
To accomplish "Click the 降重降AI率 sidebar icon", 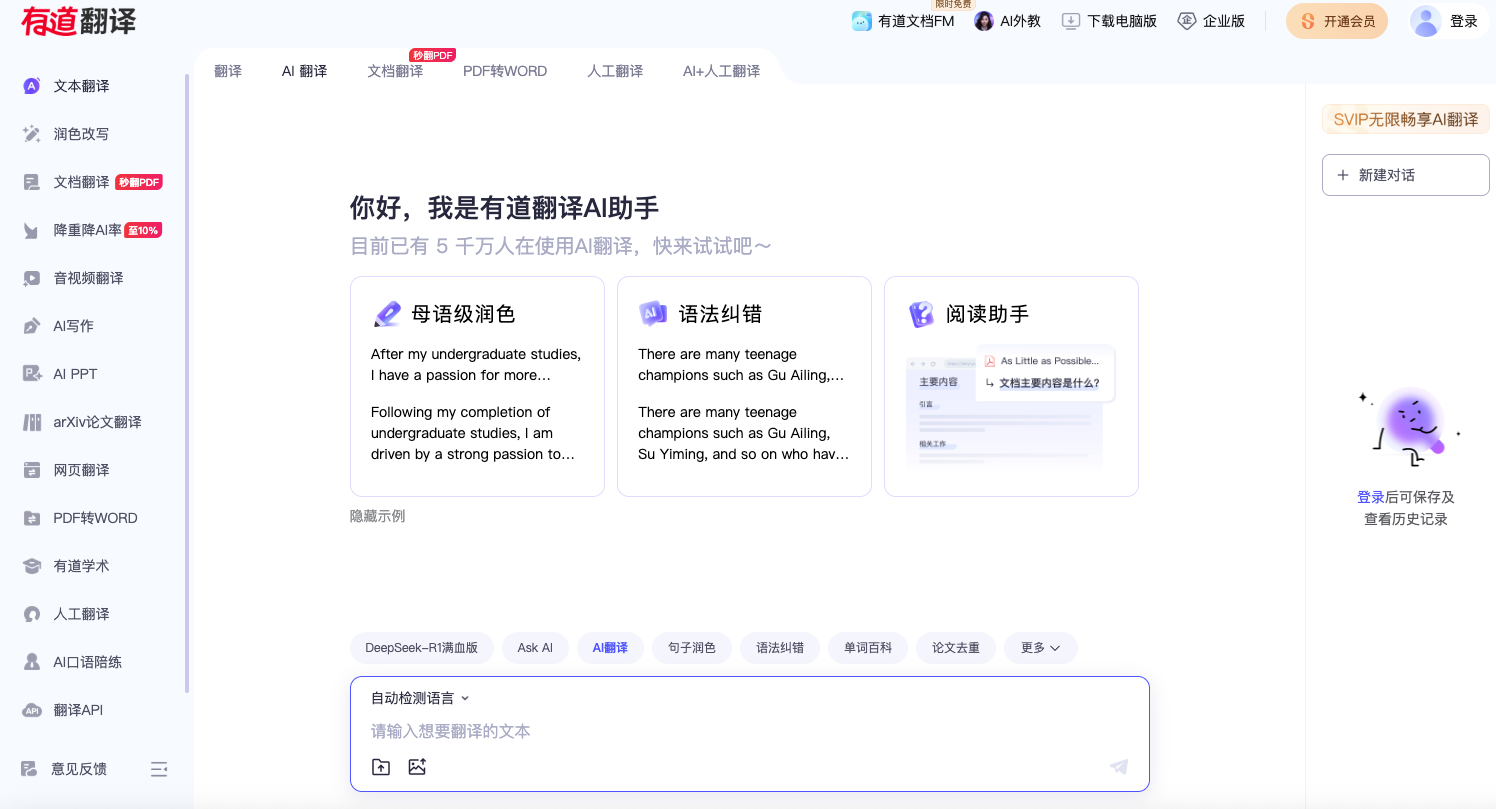I will tap(32, 230).
